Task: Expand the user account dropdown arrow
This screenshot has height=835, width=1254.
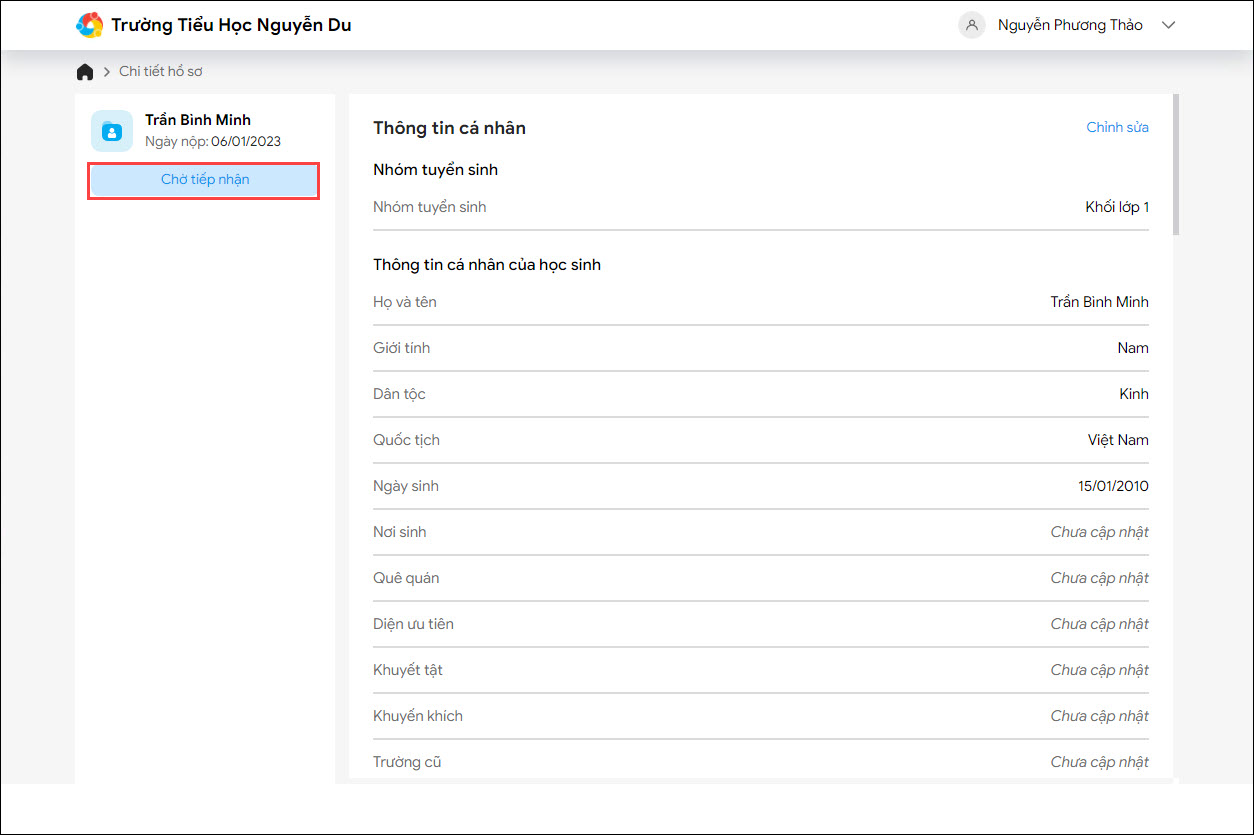Action: click(x=1168, y=26)
